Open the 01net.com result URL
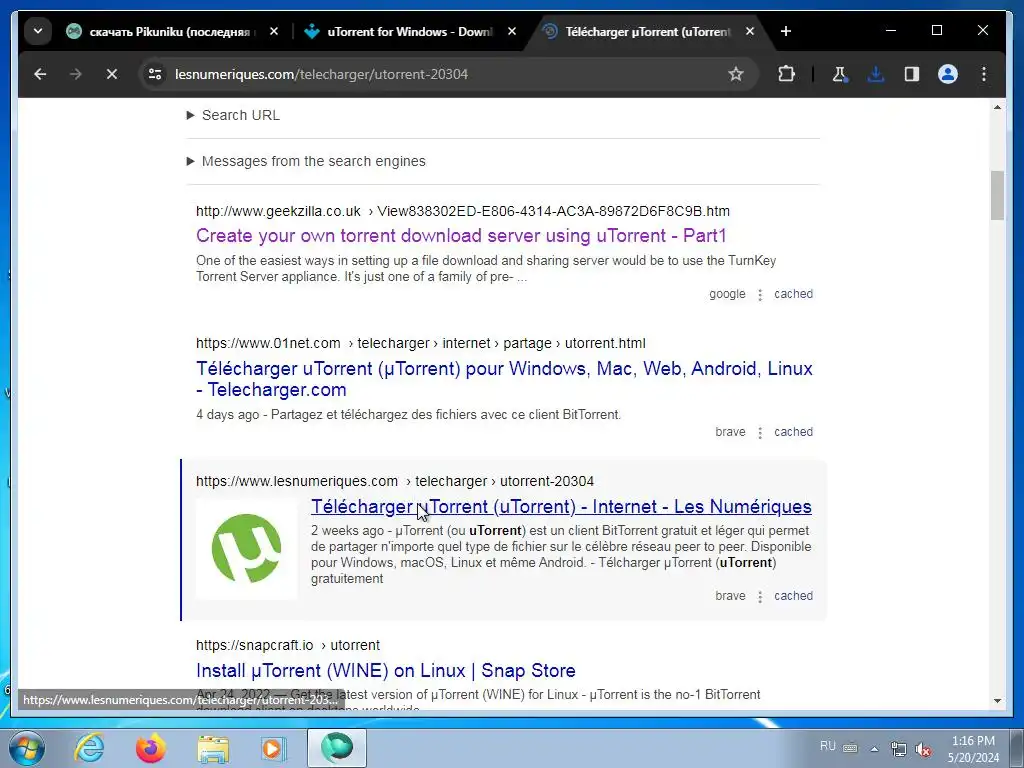Viewport: 1024px width, 768px height. click(421, 344)
